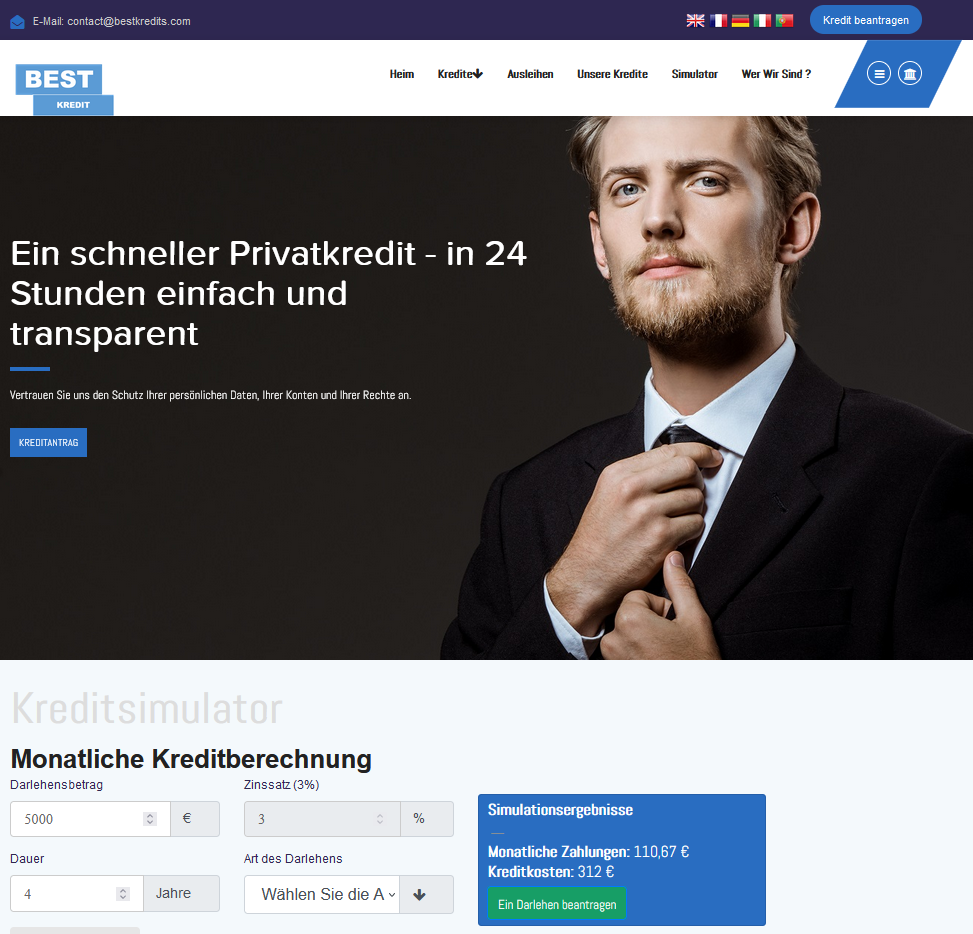Go to Unsere Kredite page
Image resolution: width=973 pixels, height=934 pixels.
point(612,74)
